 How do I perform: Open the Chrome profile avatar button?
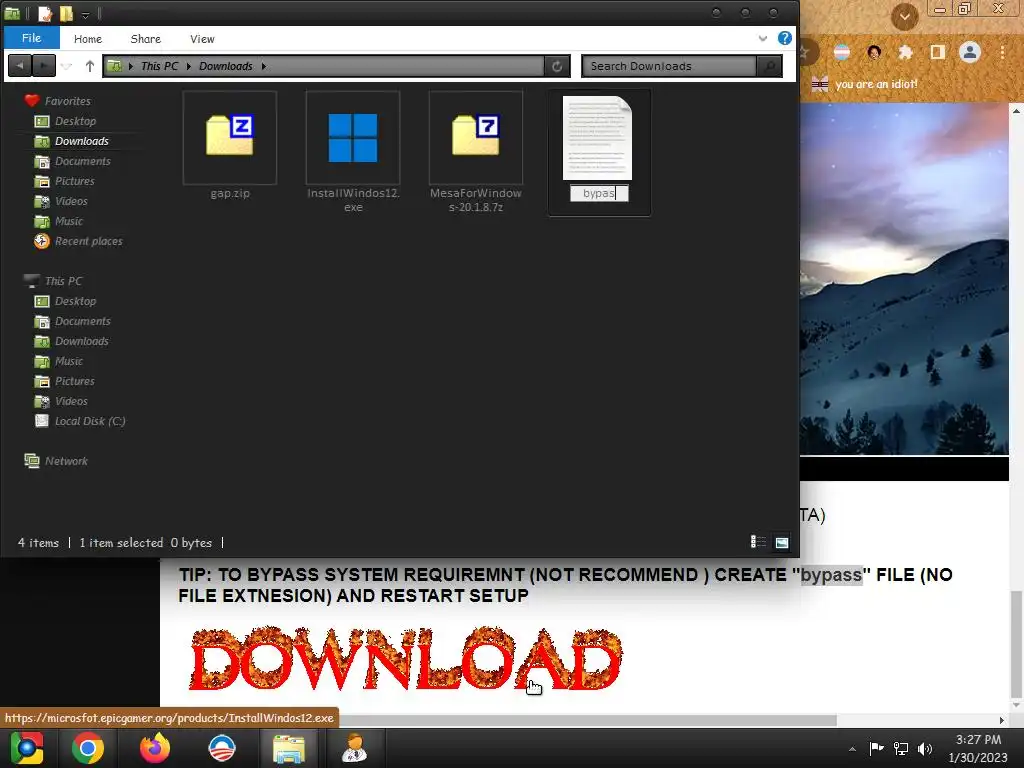coord(970,52)
